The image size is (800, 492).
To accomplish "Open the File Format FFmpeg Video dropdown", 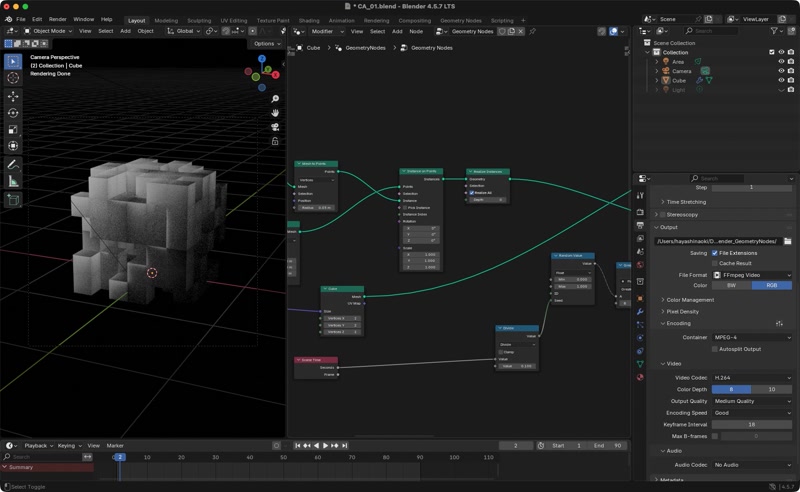I will coord(751,275).
